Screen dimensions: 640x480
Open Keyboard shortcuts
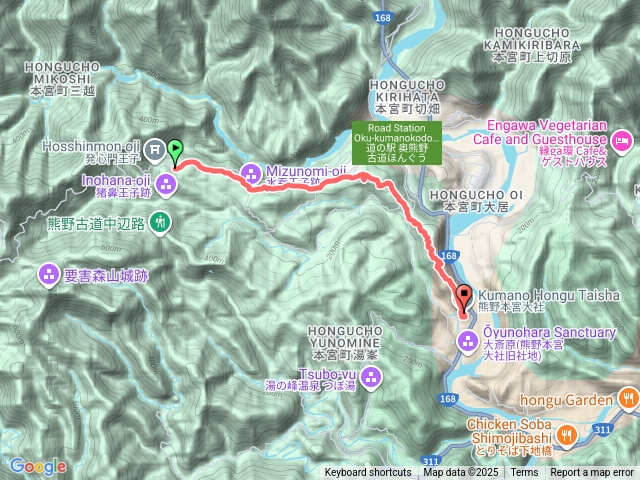(368, 472)
